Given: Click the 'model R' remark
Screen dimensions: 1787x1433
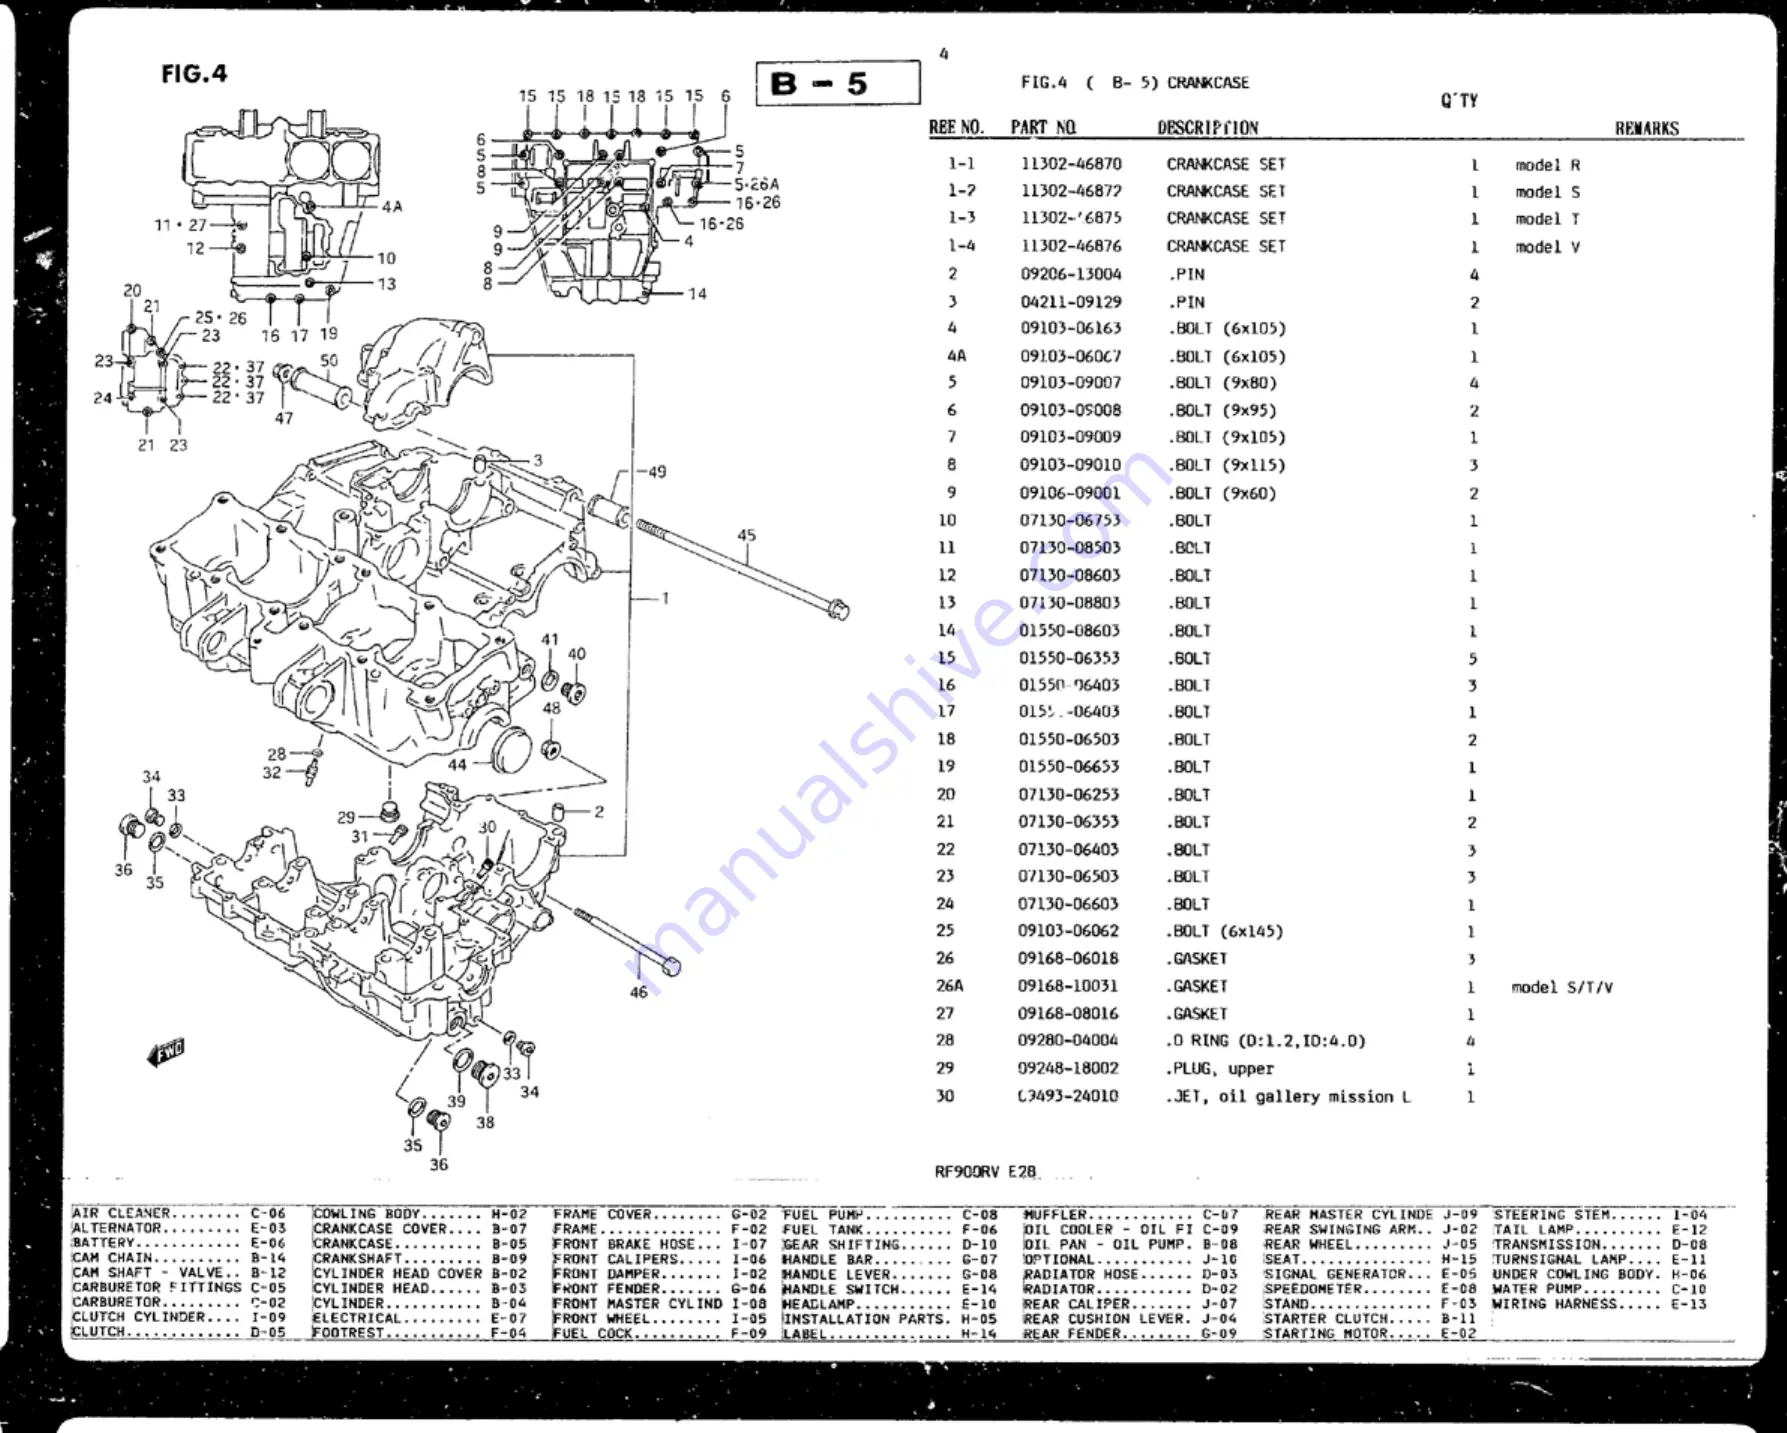Looking at the screenshot, I should tap(1547, 165).
